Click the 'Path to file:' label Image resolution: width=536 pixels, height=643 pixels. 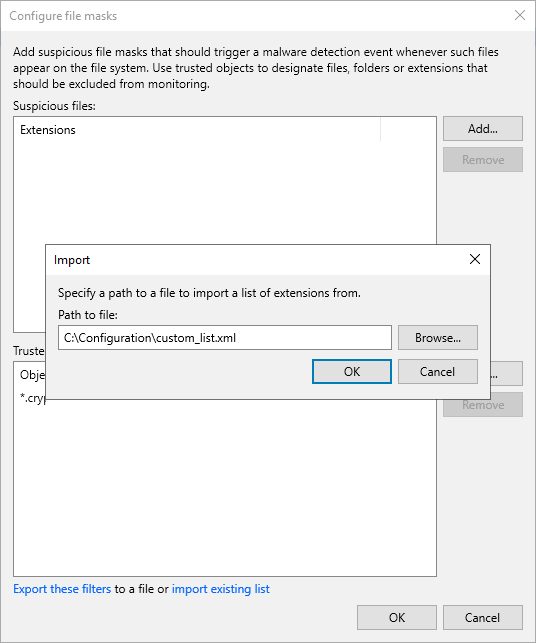point(88,315)
